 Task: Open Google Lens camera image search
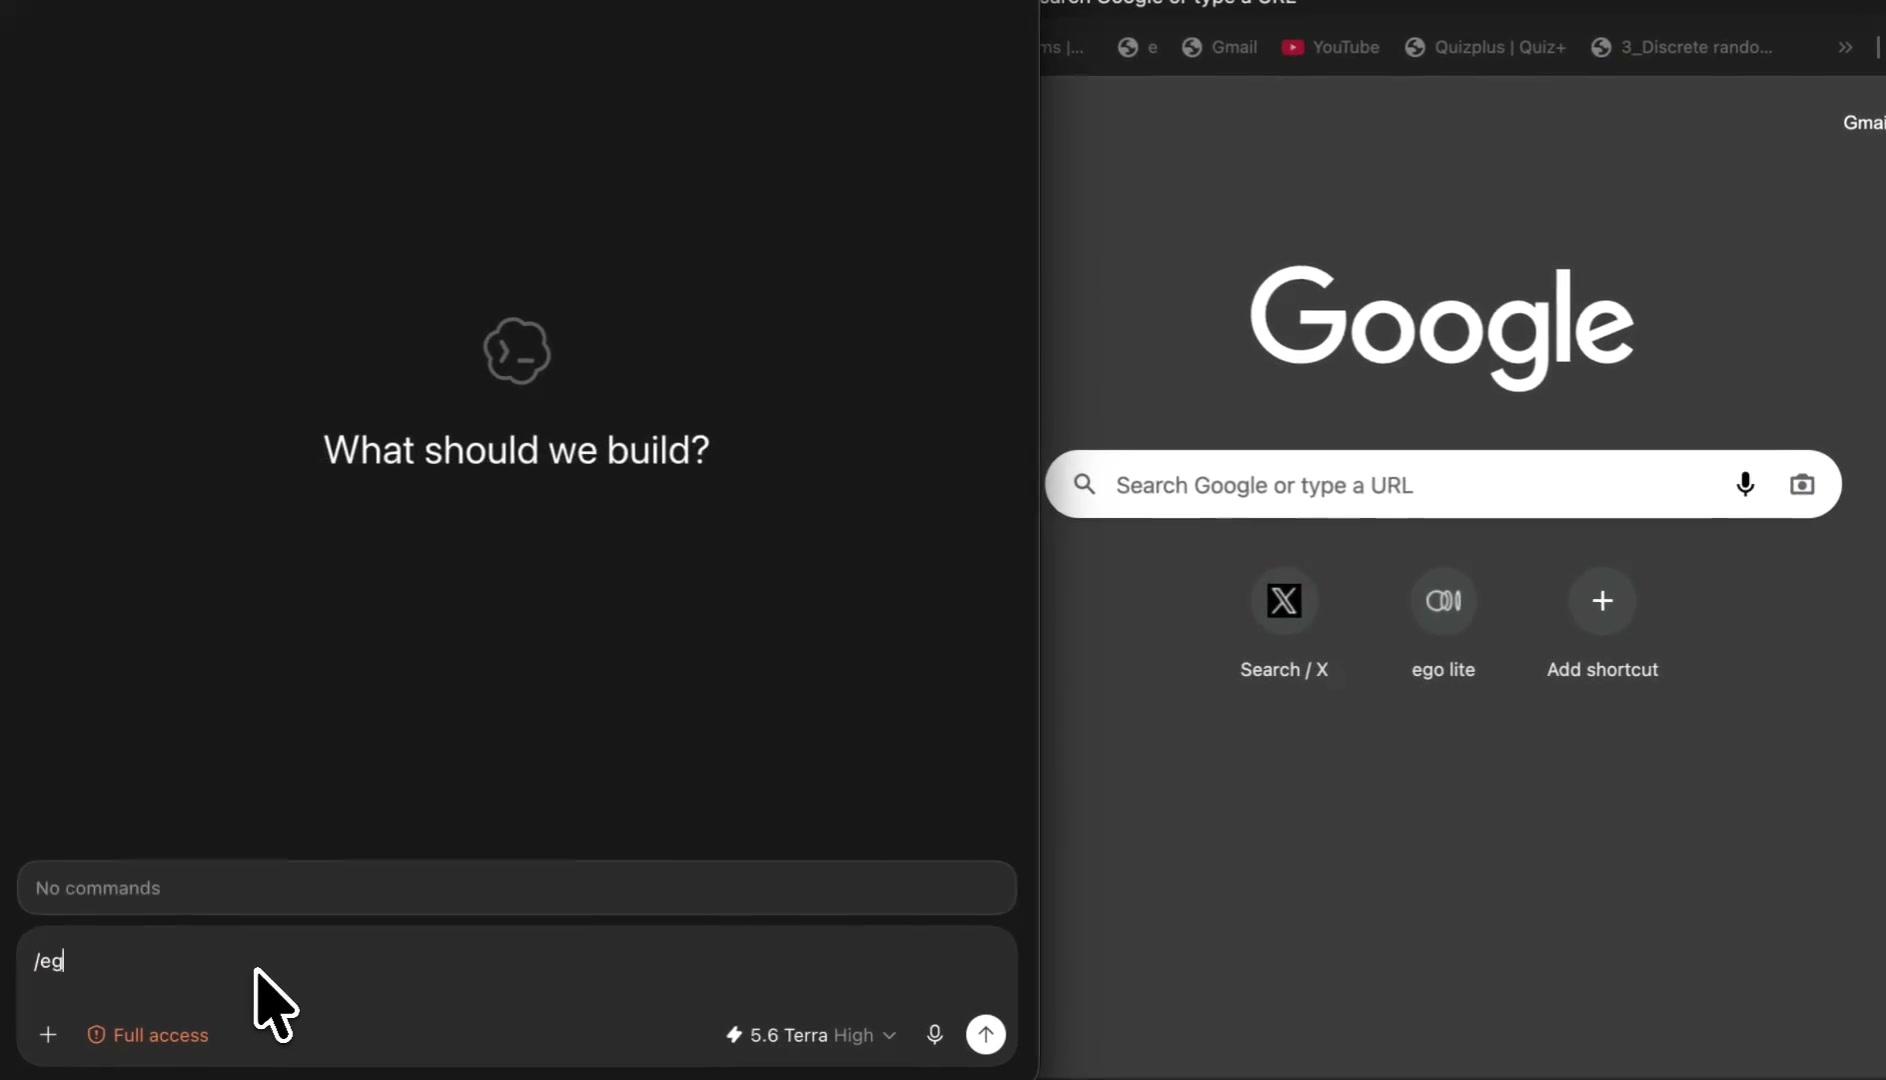1802,485
